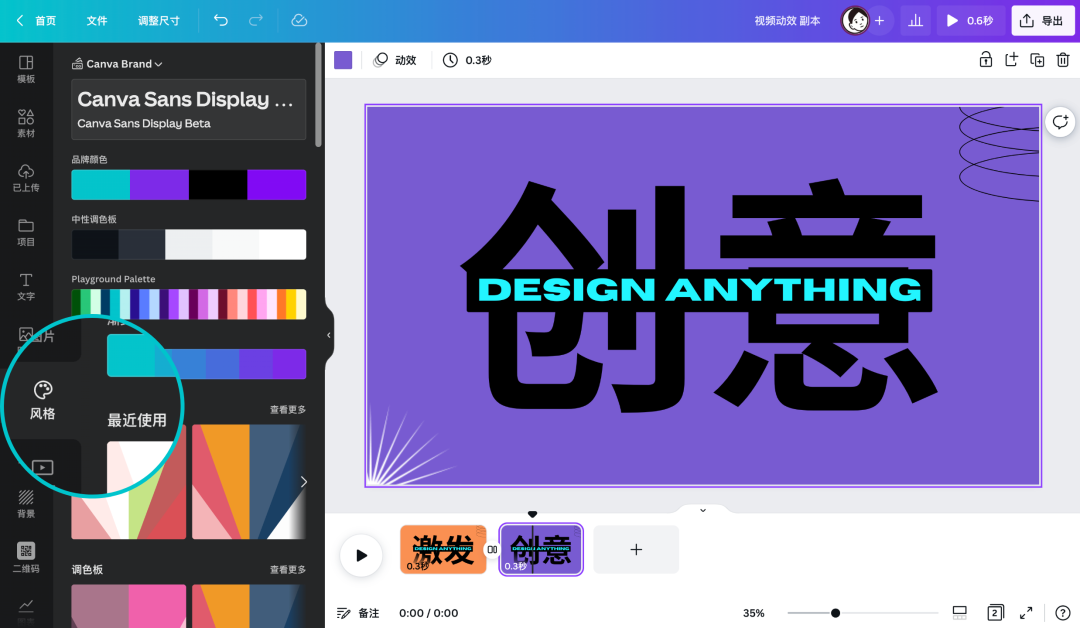Image resolution: width=1080 pixels, height=628 pixels.
Task: Apply the 中性调色板 neutral palette
Action: click(189, 244)
